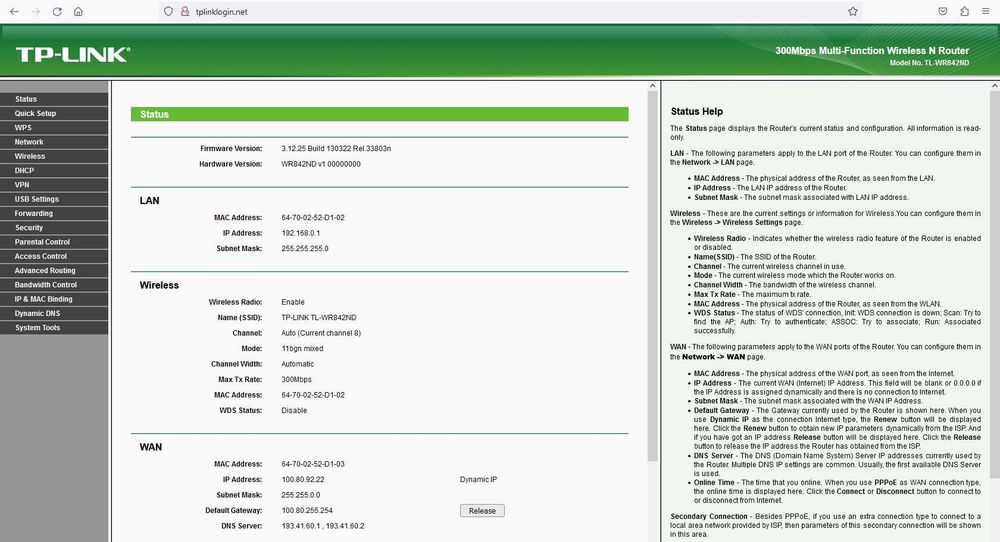Click the tplinklogin.net address bar

[510, 11]
